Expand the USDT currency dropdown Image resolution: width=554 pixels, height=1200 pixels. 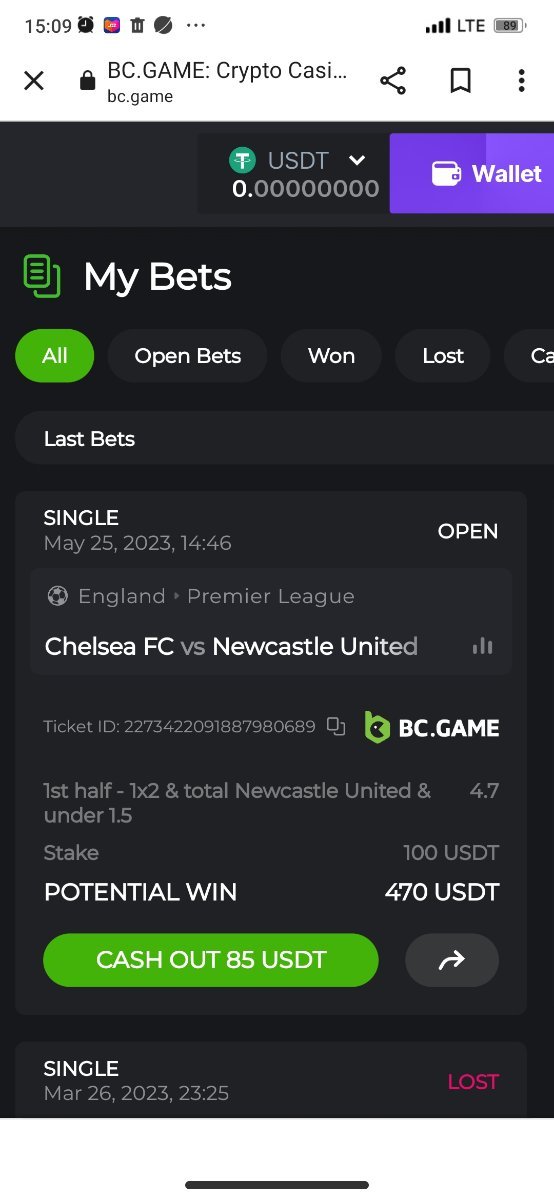pos(357,160)
